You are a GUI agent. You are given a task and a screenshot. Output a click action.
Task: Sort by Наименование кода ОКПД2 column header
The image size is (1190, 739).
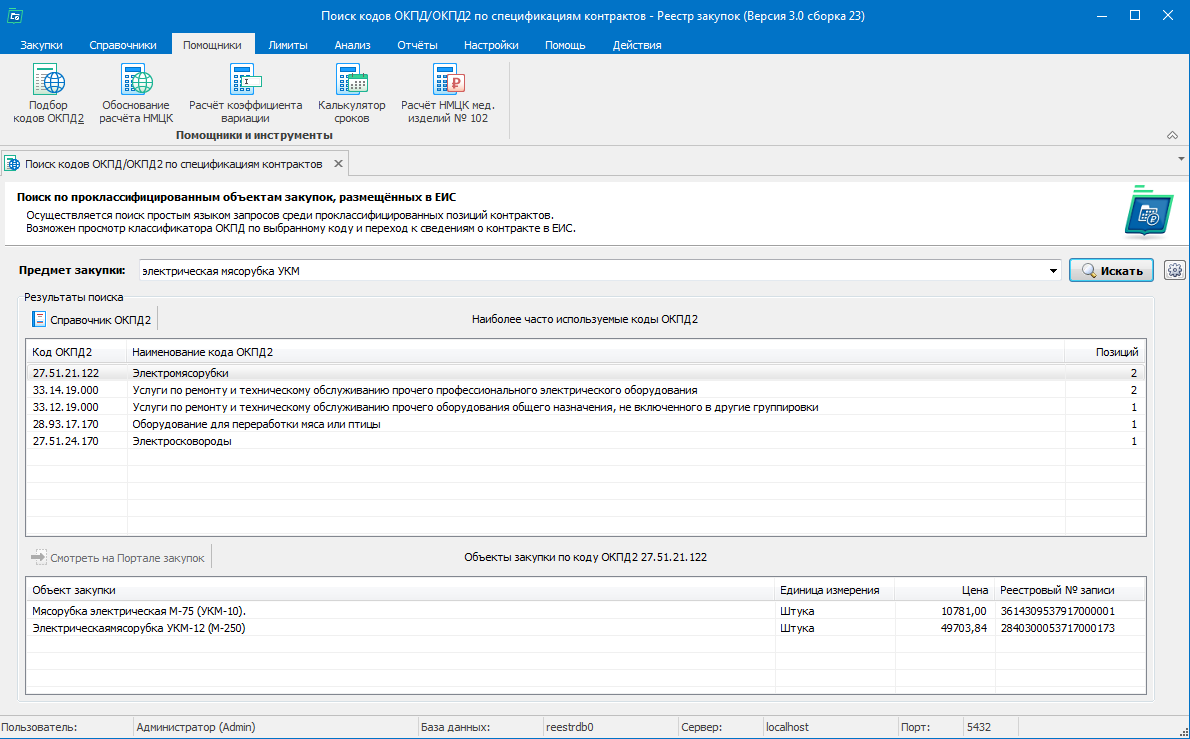[596, 352]
